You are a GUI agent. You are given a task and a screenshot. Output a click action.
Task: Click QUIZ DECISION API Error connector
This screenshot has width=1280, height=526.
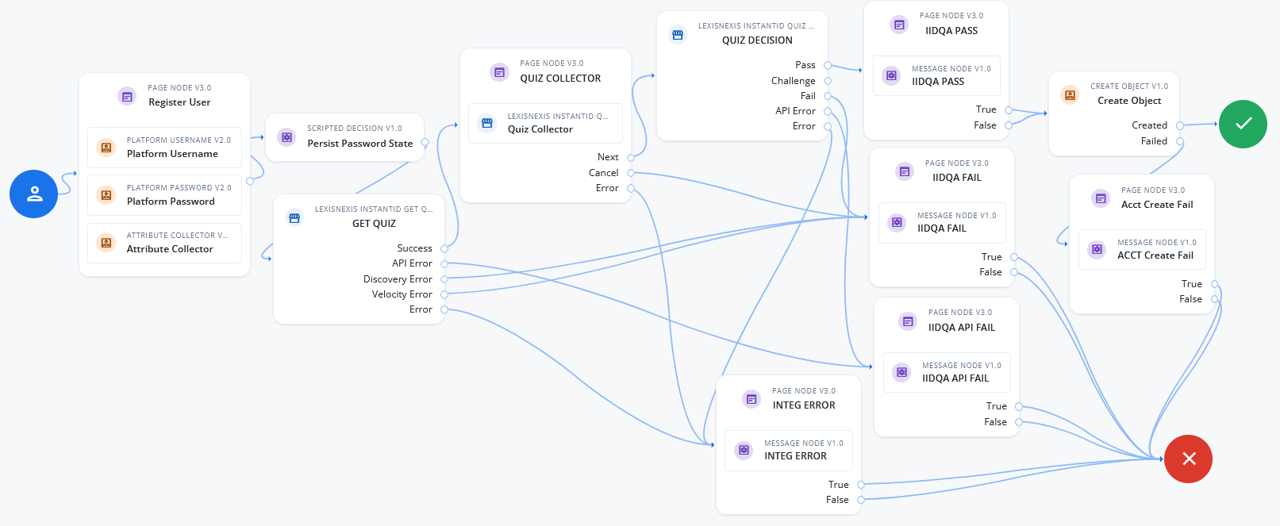(827, 111)
